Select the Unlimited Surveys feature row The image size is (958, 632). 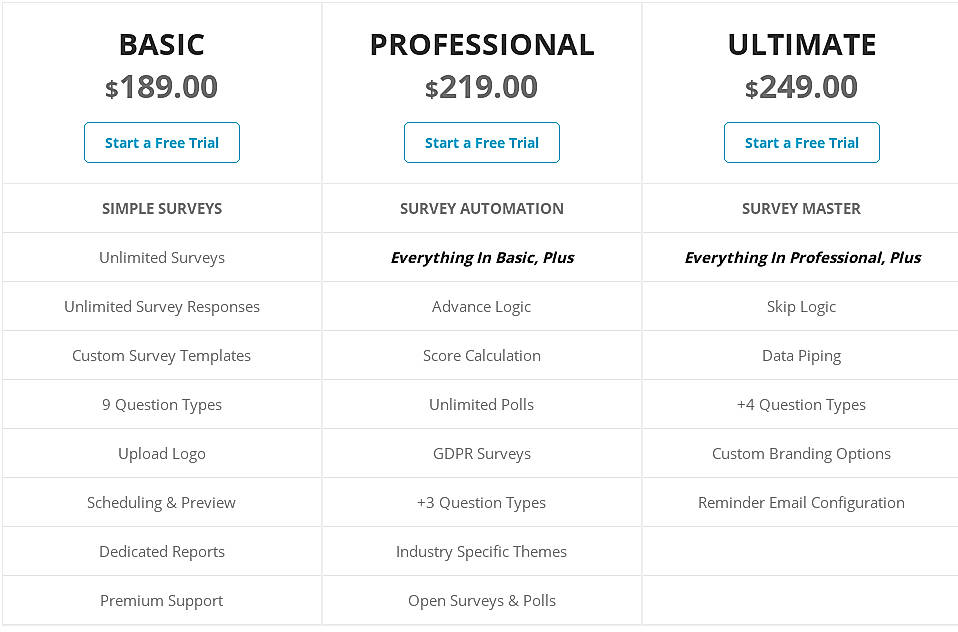[161, 257]
